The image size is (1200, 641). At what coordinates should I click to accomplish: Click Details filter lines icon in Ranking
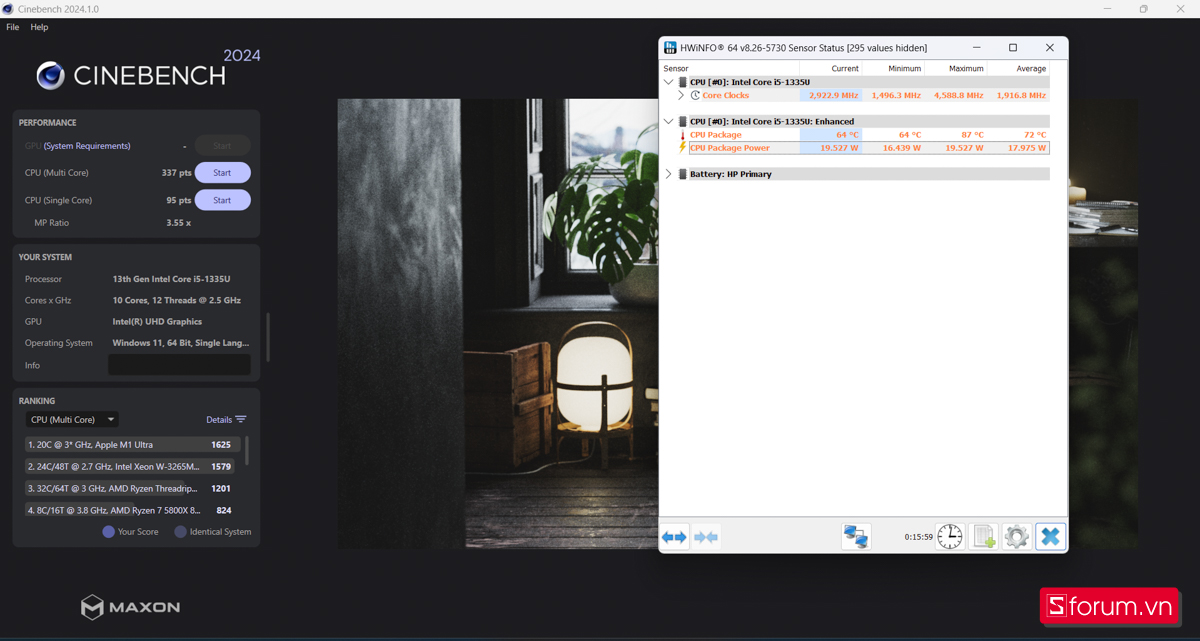click(x=241, y=420)
